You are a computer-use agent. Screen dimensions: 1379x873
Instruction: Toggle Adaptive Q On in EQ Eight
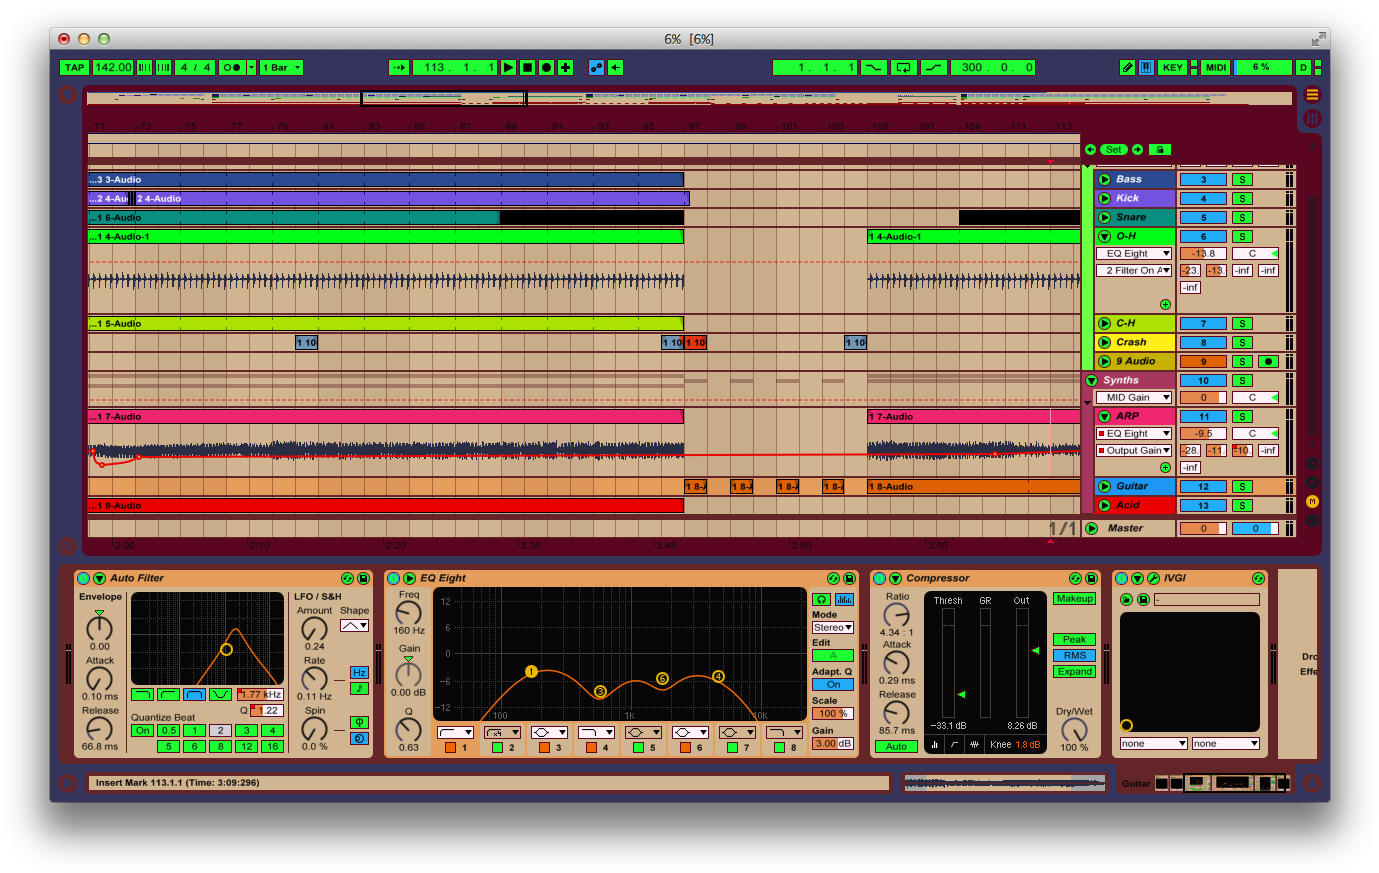pos(833,685)
